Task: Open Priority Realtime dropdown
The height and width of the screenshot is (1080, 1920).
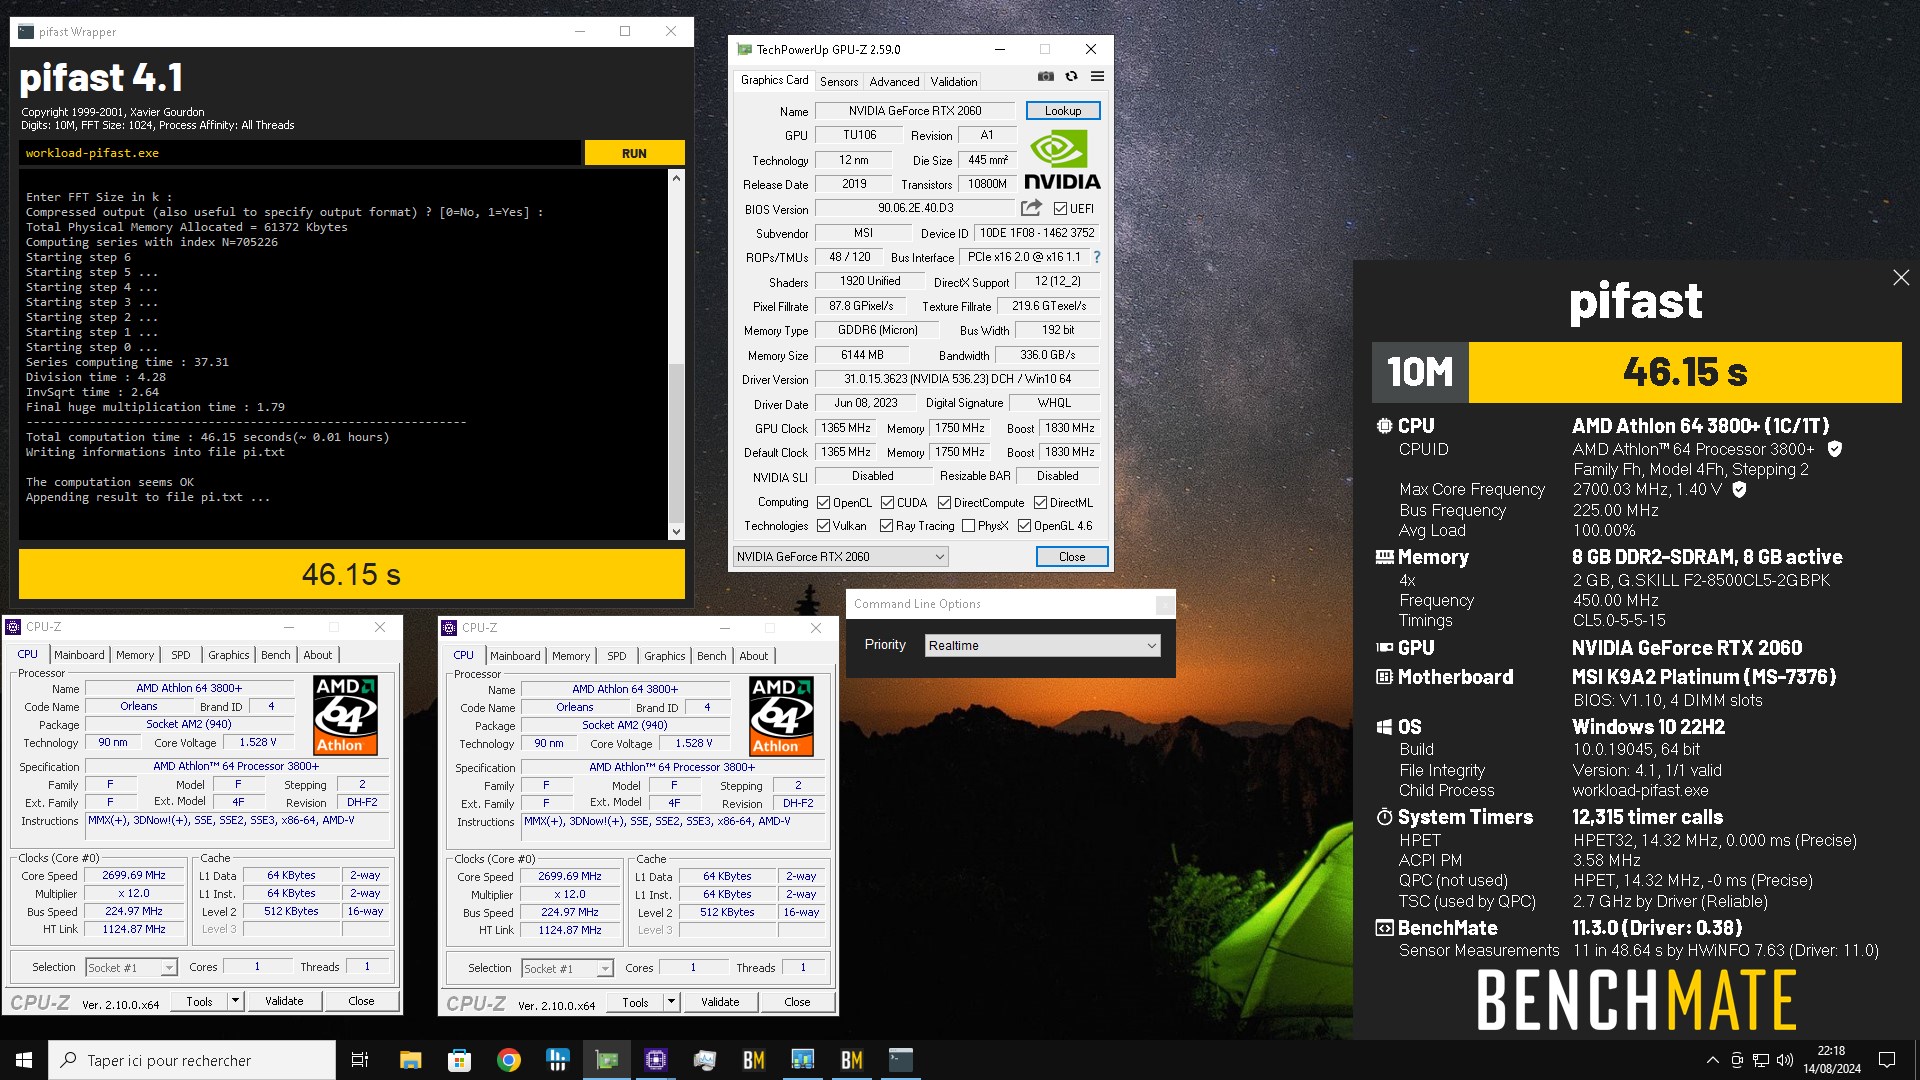Action: (1042, 645)
